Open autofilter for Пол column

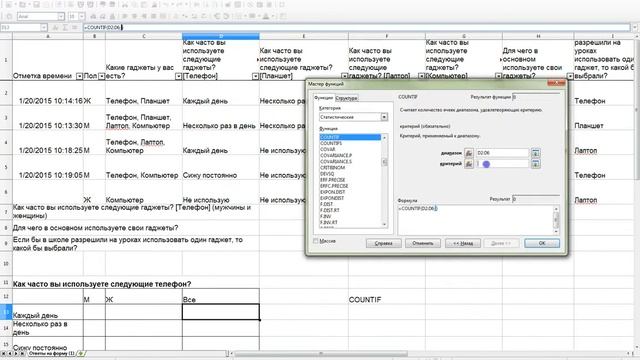click(102, 76)
